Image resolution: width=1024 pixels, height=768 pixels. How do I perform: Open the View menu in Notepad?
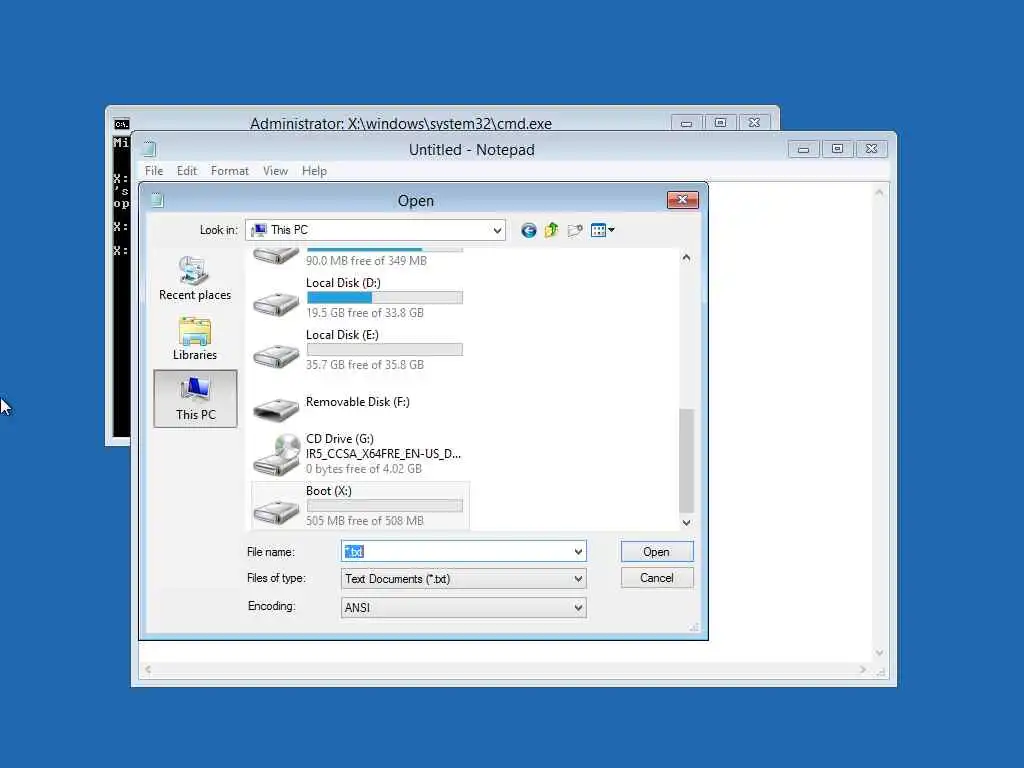[x=275, y=170]
